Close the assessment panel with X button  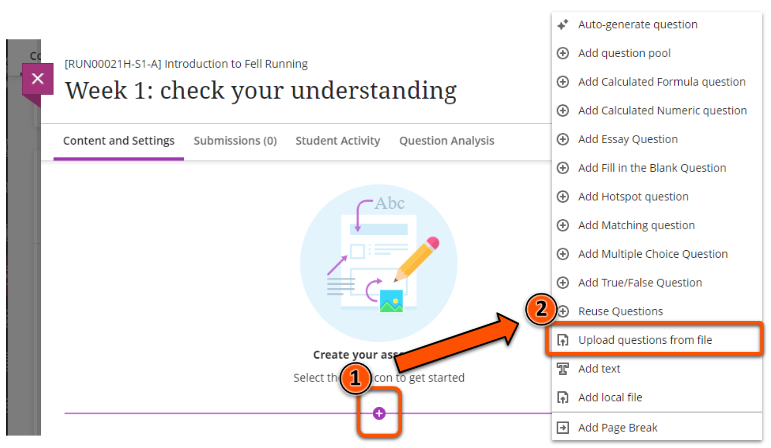pyautogui.click(x=37, y=78)
